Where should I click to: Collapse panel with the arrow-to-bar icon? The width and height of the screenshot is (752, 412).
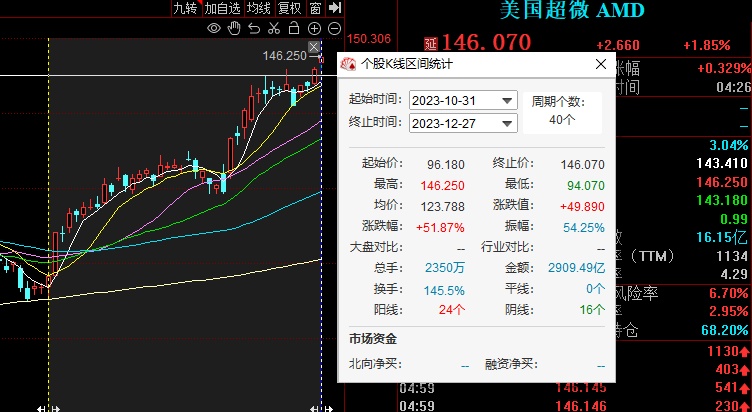coord(335,8)
